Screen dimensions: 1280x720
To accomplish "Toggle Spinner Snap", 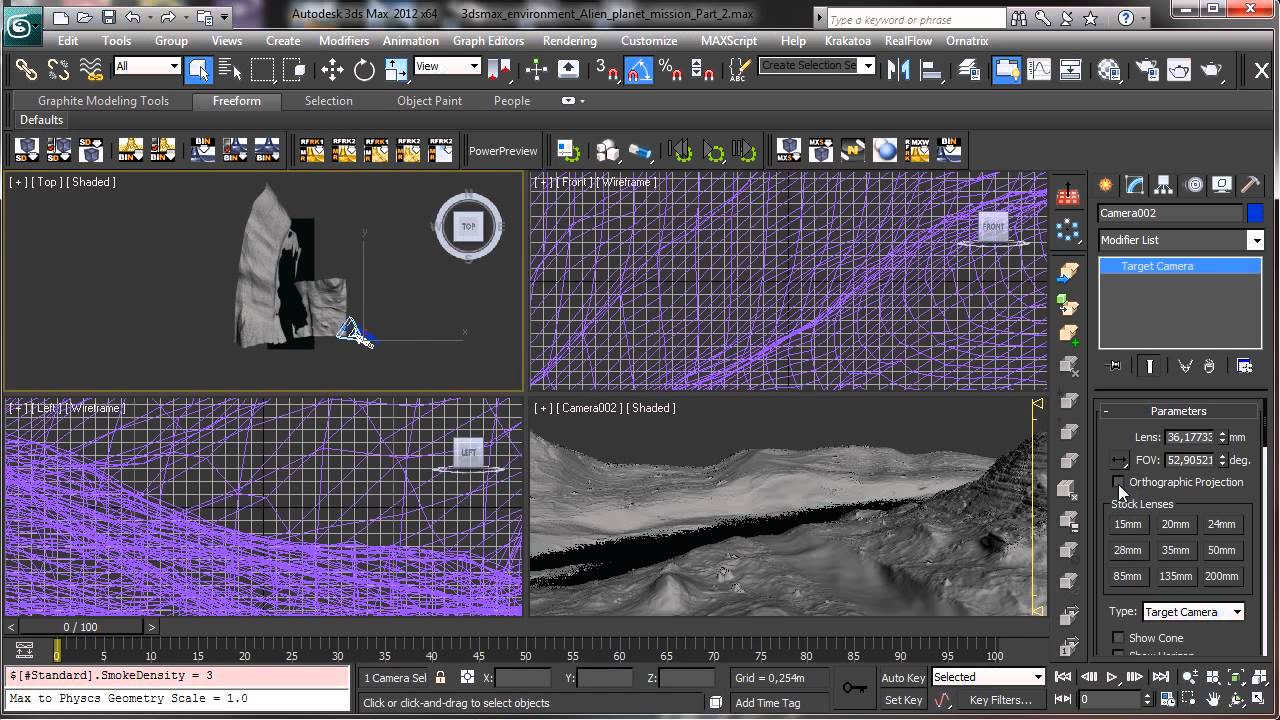I will point(703,69).
